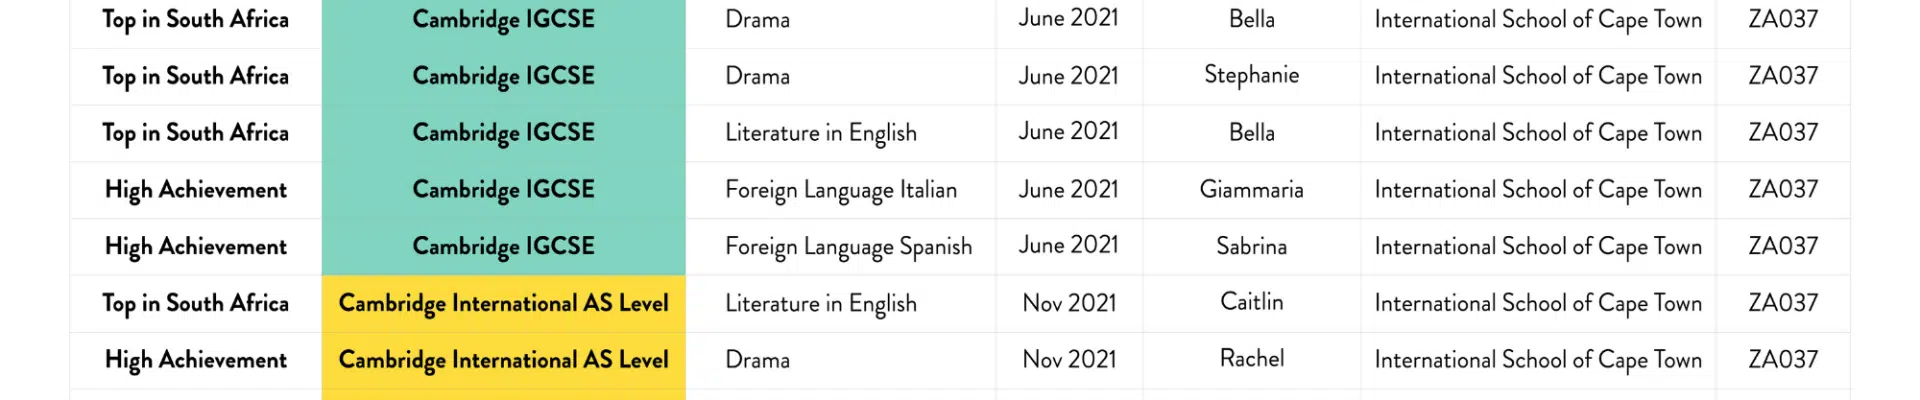Select the Nov 2021 date in Rachel's row
This screenshot has height=400, width=1920.
pyautogui.click(x=1069, y=360)
